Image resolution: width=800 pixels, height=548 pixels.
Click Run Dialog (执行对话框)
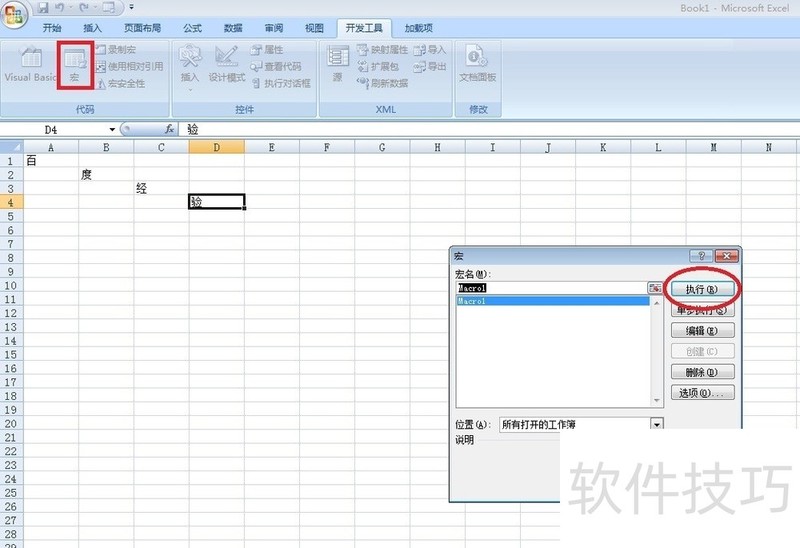(281, 83)
